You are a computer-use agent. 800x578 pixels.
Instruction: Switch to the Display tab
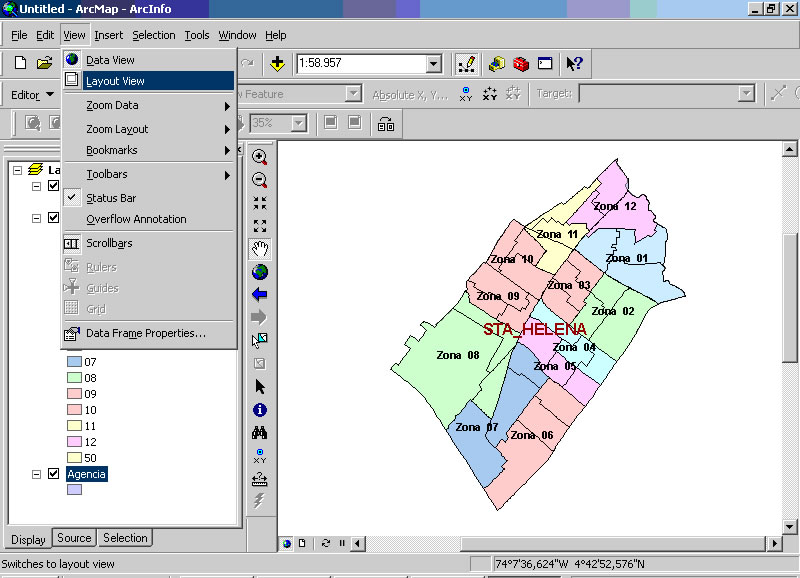pos(29,539)
